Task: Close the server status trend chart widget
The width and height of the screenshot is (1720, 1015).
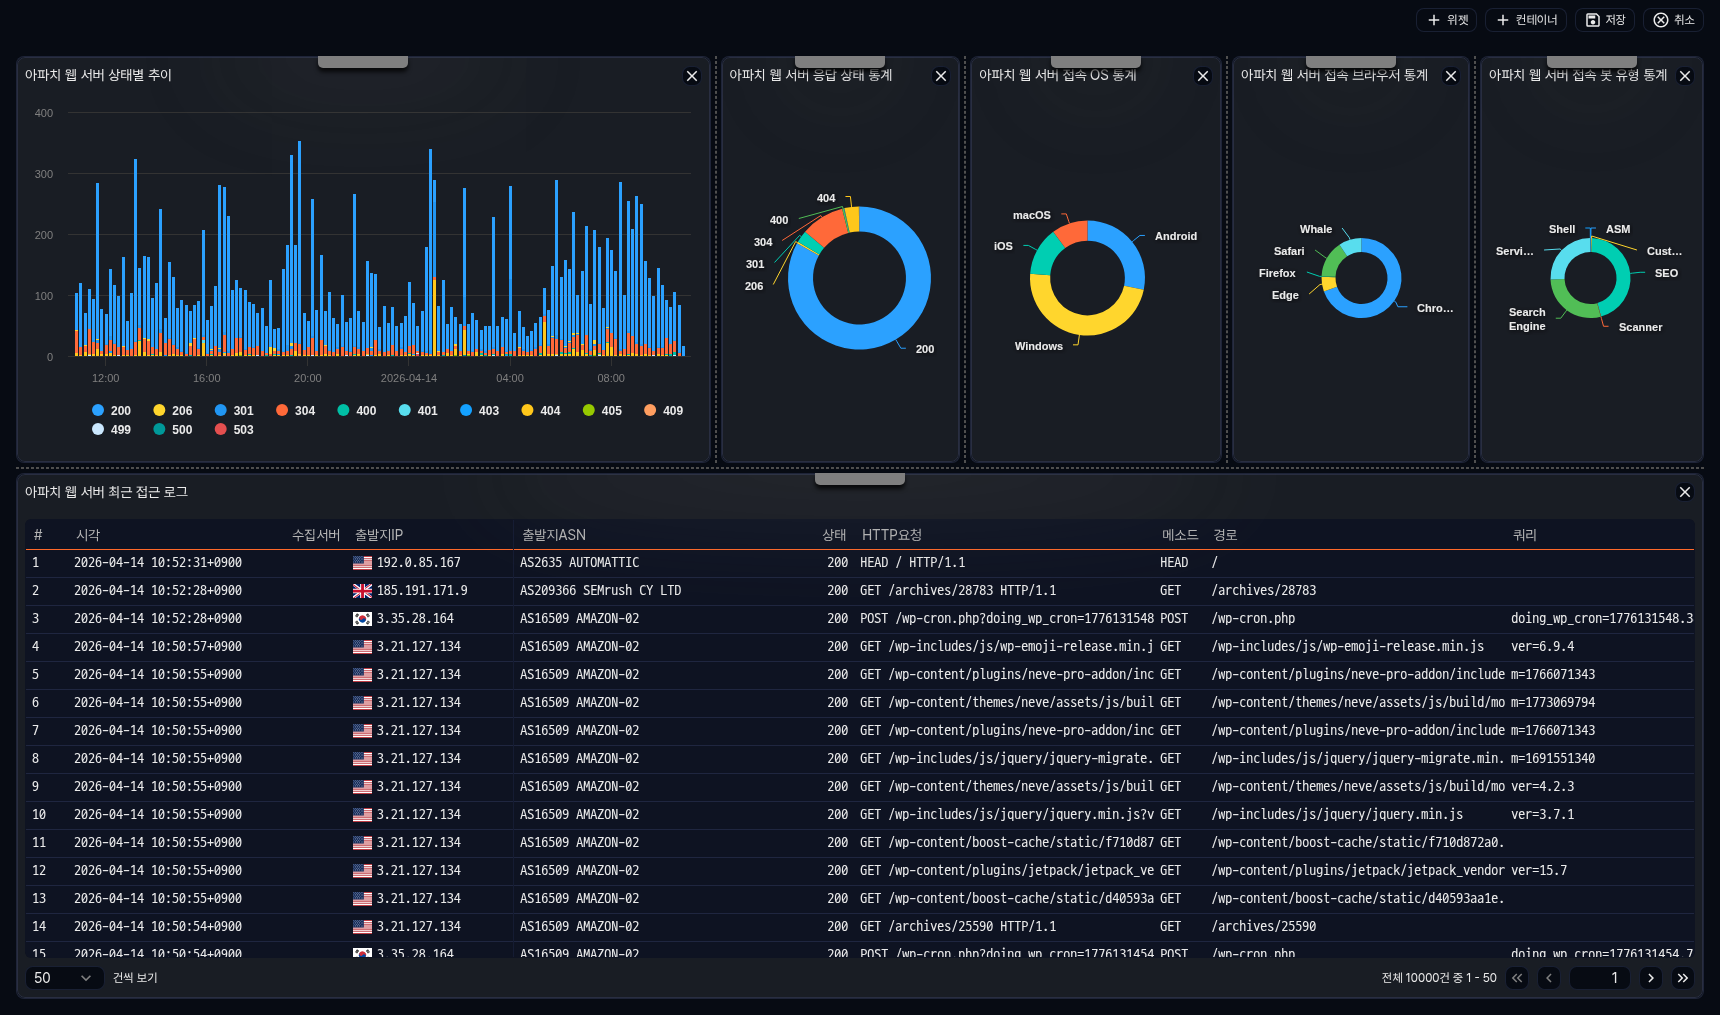Action: (692, 76)
